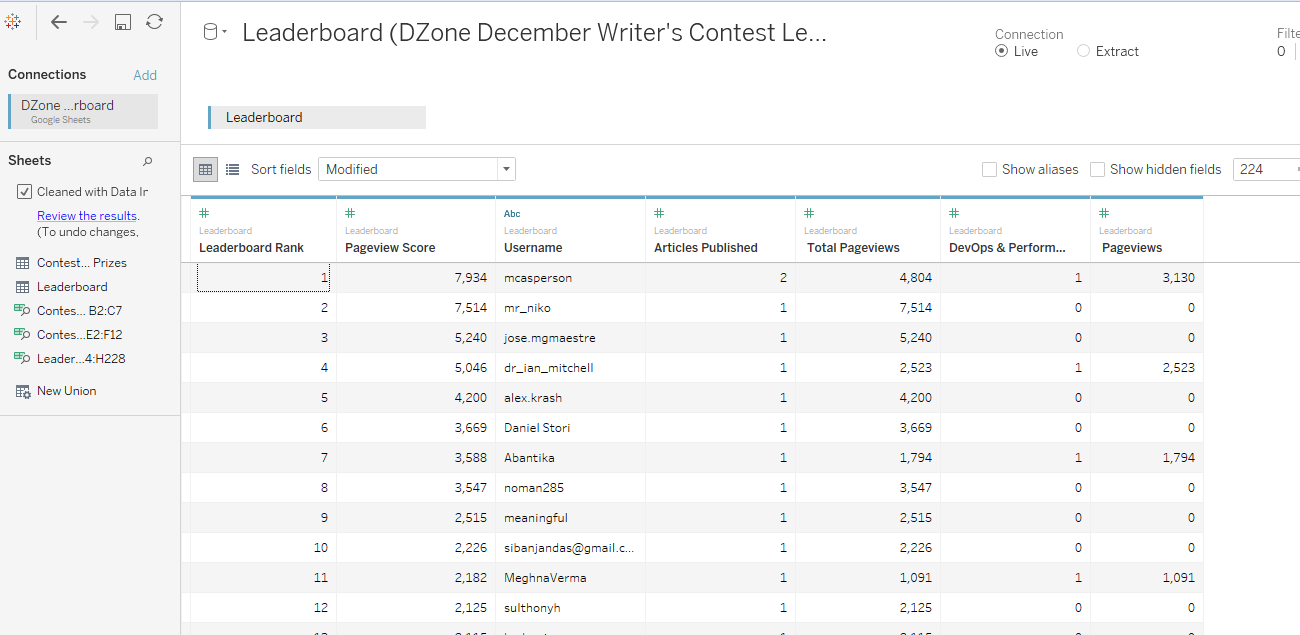Select the New Union item

coord(66,391)
